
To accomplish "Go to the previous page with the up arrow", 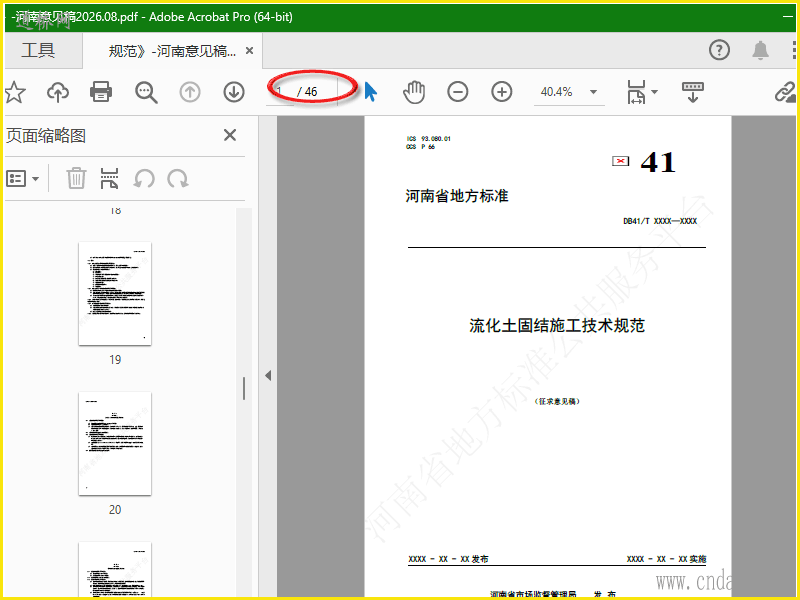I will [190, 92].
